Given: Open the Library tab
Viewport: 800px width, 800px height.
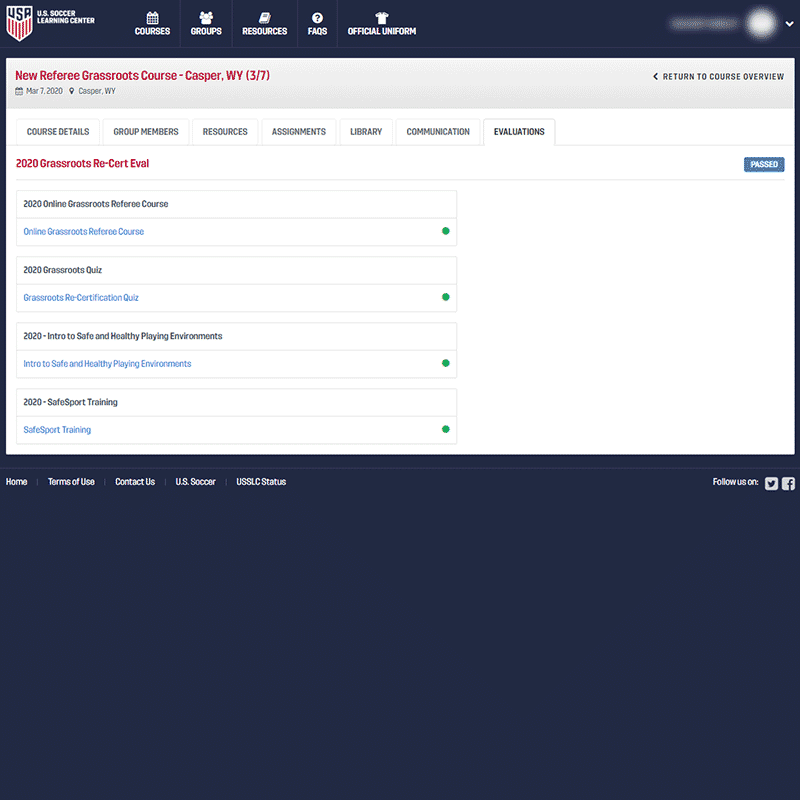Looking at the screenshot, I should coord(366,132).
